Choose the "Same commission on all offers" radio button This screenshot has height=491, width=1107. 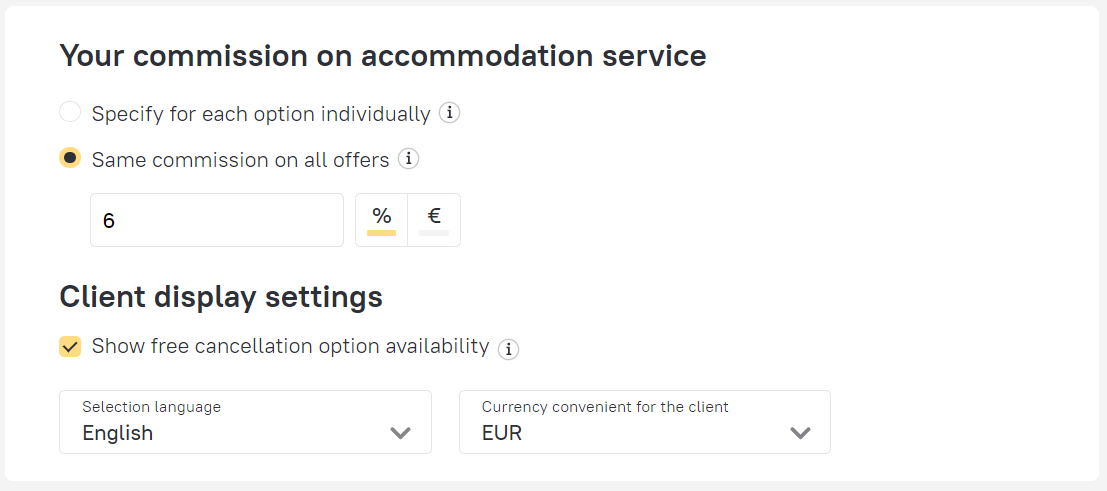coord(70,158)
